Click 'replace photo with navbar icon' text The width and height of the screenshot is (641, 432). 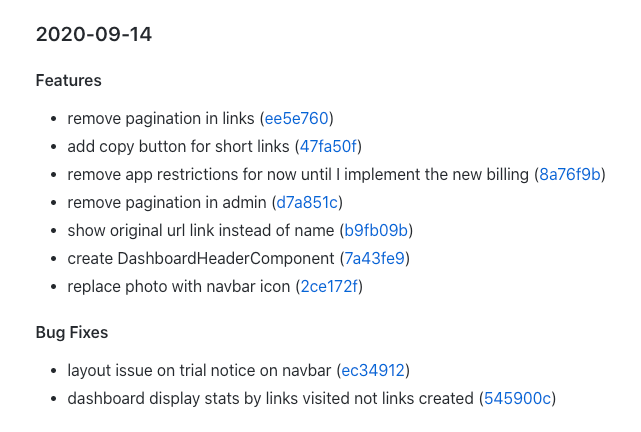[x=178, y=286]
